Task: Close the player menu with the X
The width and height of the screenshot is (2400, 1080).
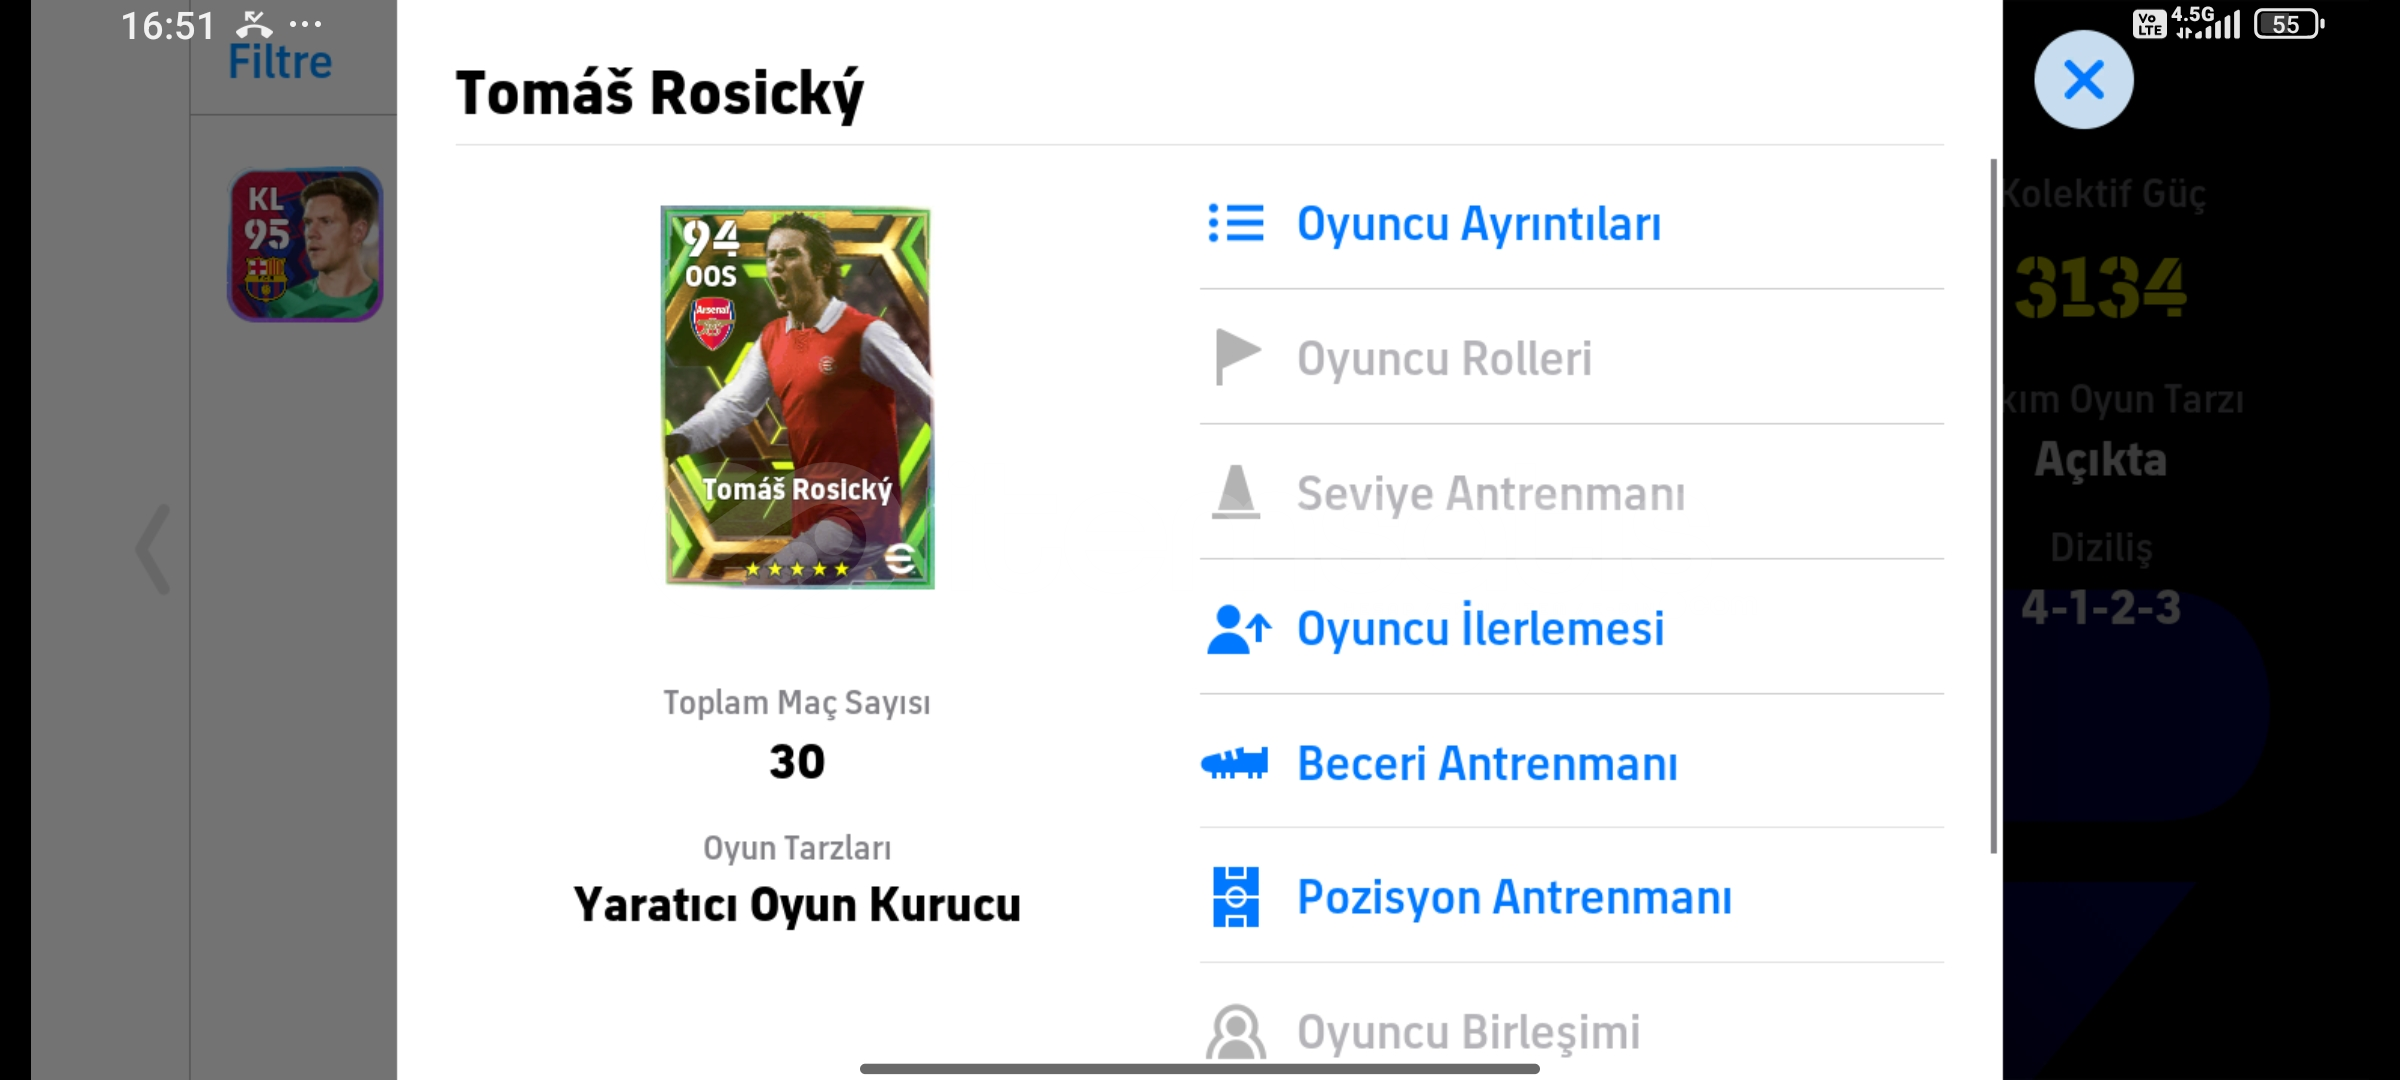Action: click(x=2084, y=80)
